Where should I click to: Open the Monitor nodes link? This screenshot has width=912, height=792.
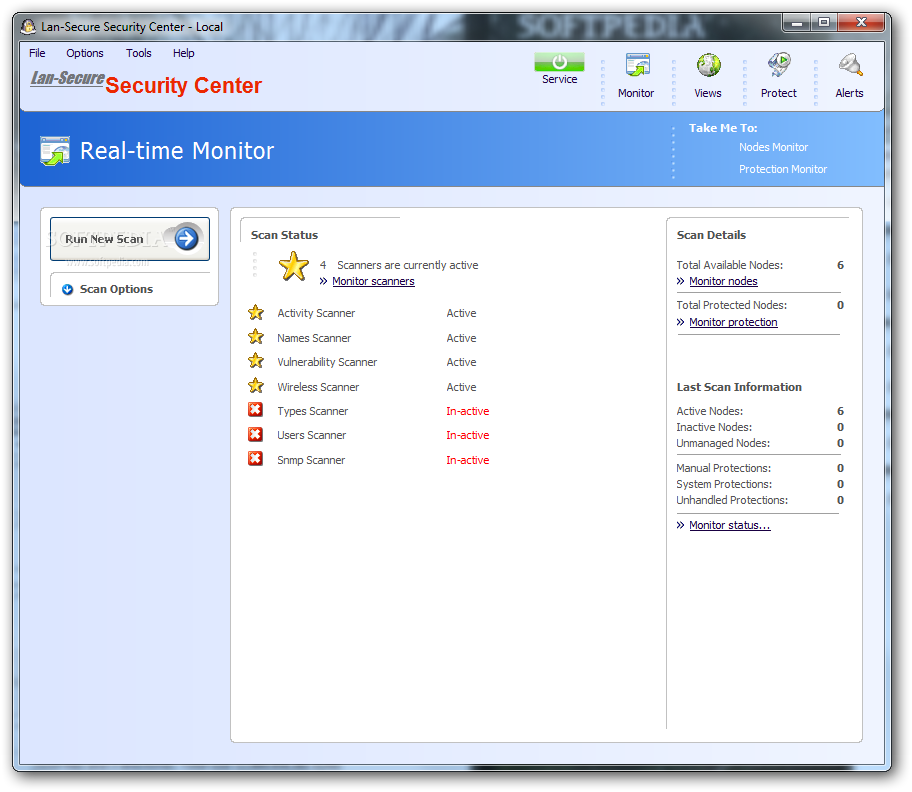point(723,281)
